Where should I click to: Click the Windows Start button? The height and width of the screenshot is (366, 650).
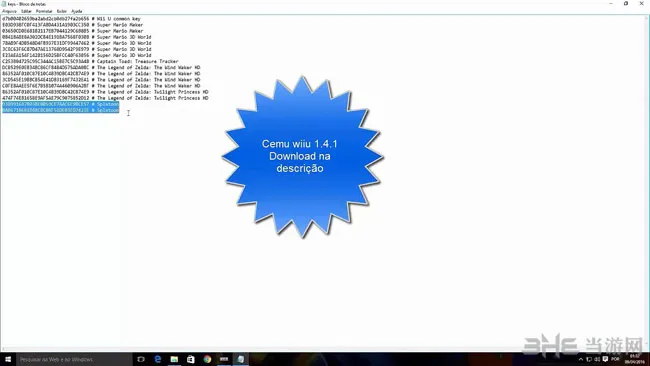[8, 359]
